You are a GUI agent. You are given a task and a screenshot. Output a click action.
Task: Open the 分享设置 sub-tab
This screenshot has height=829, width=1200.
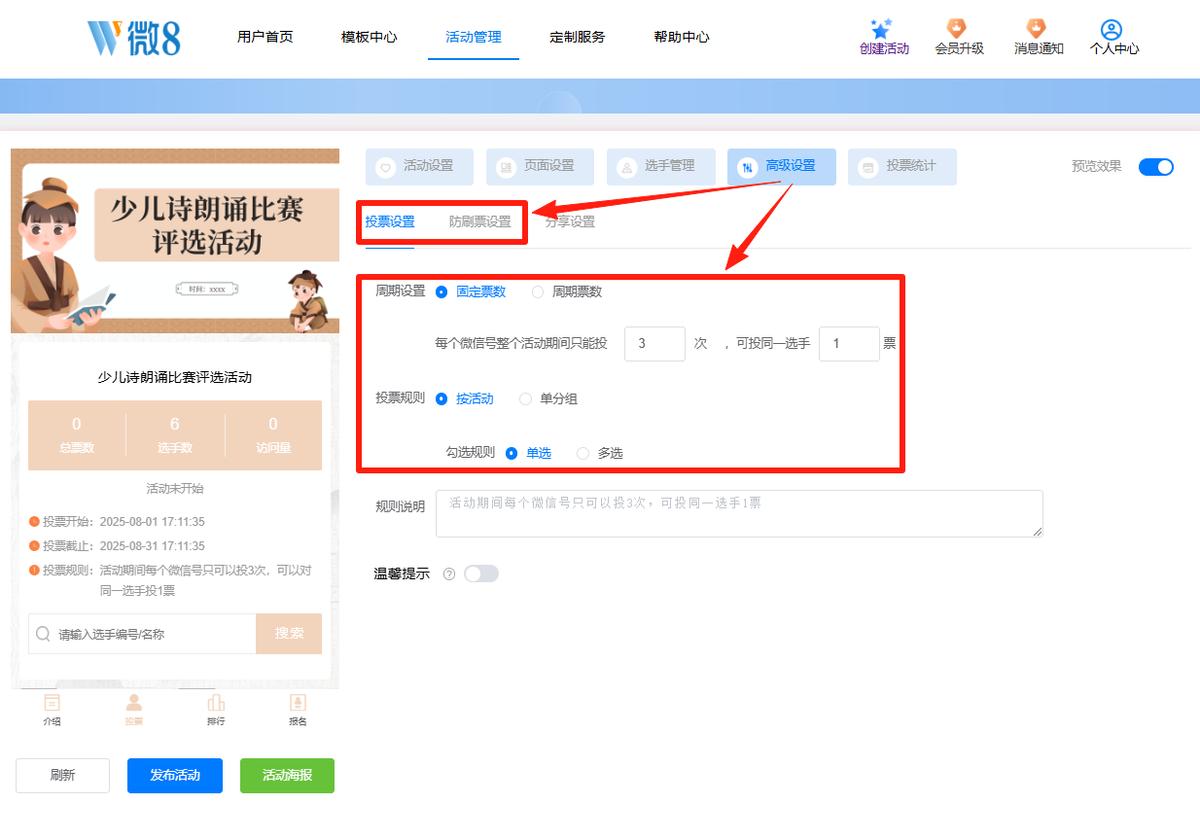coord(570,222)
